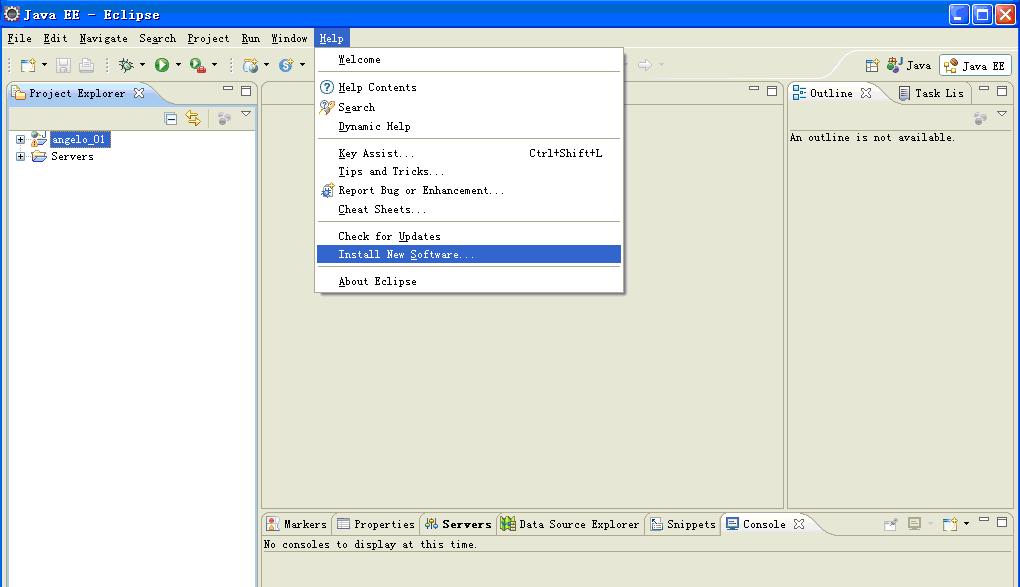Open the Window menu

click(289, 38)
